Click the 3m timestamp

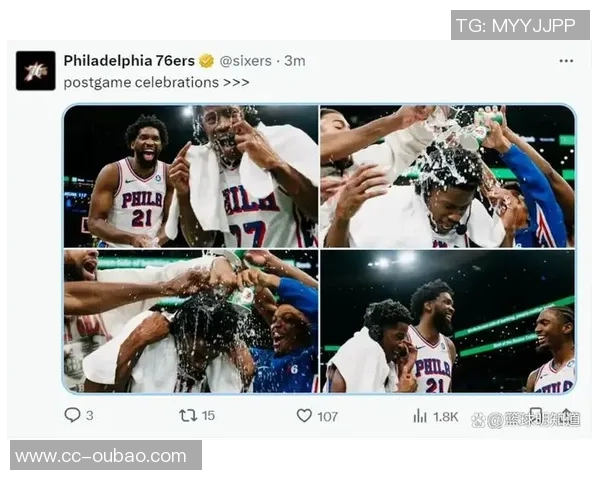295,61
